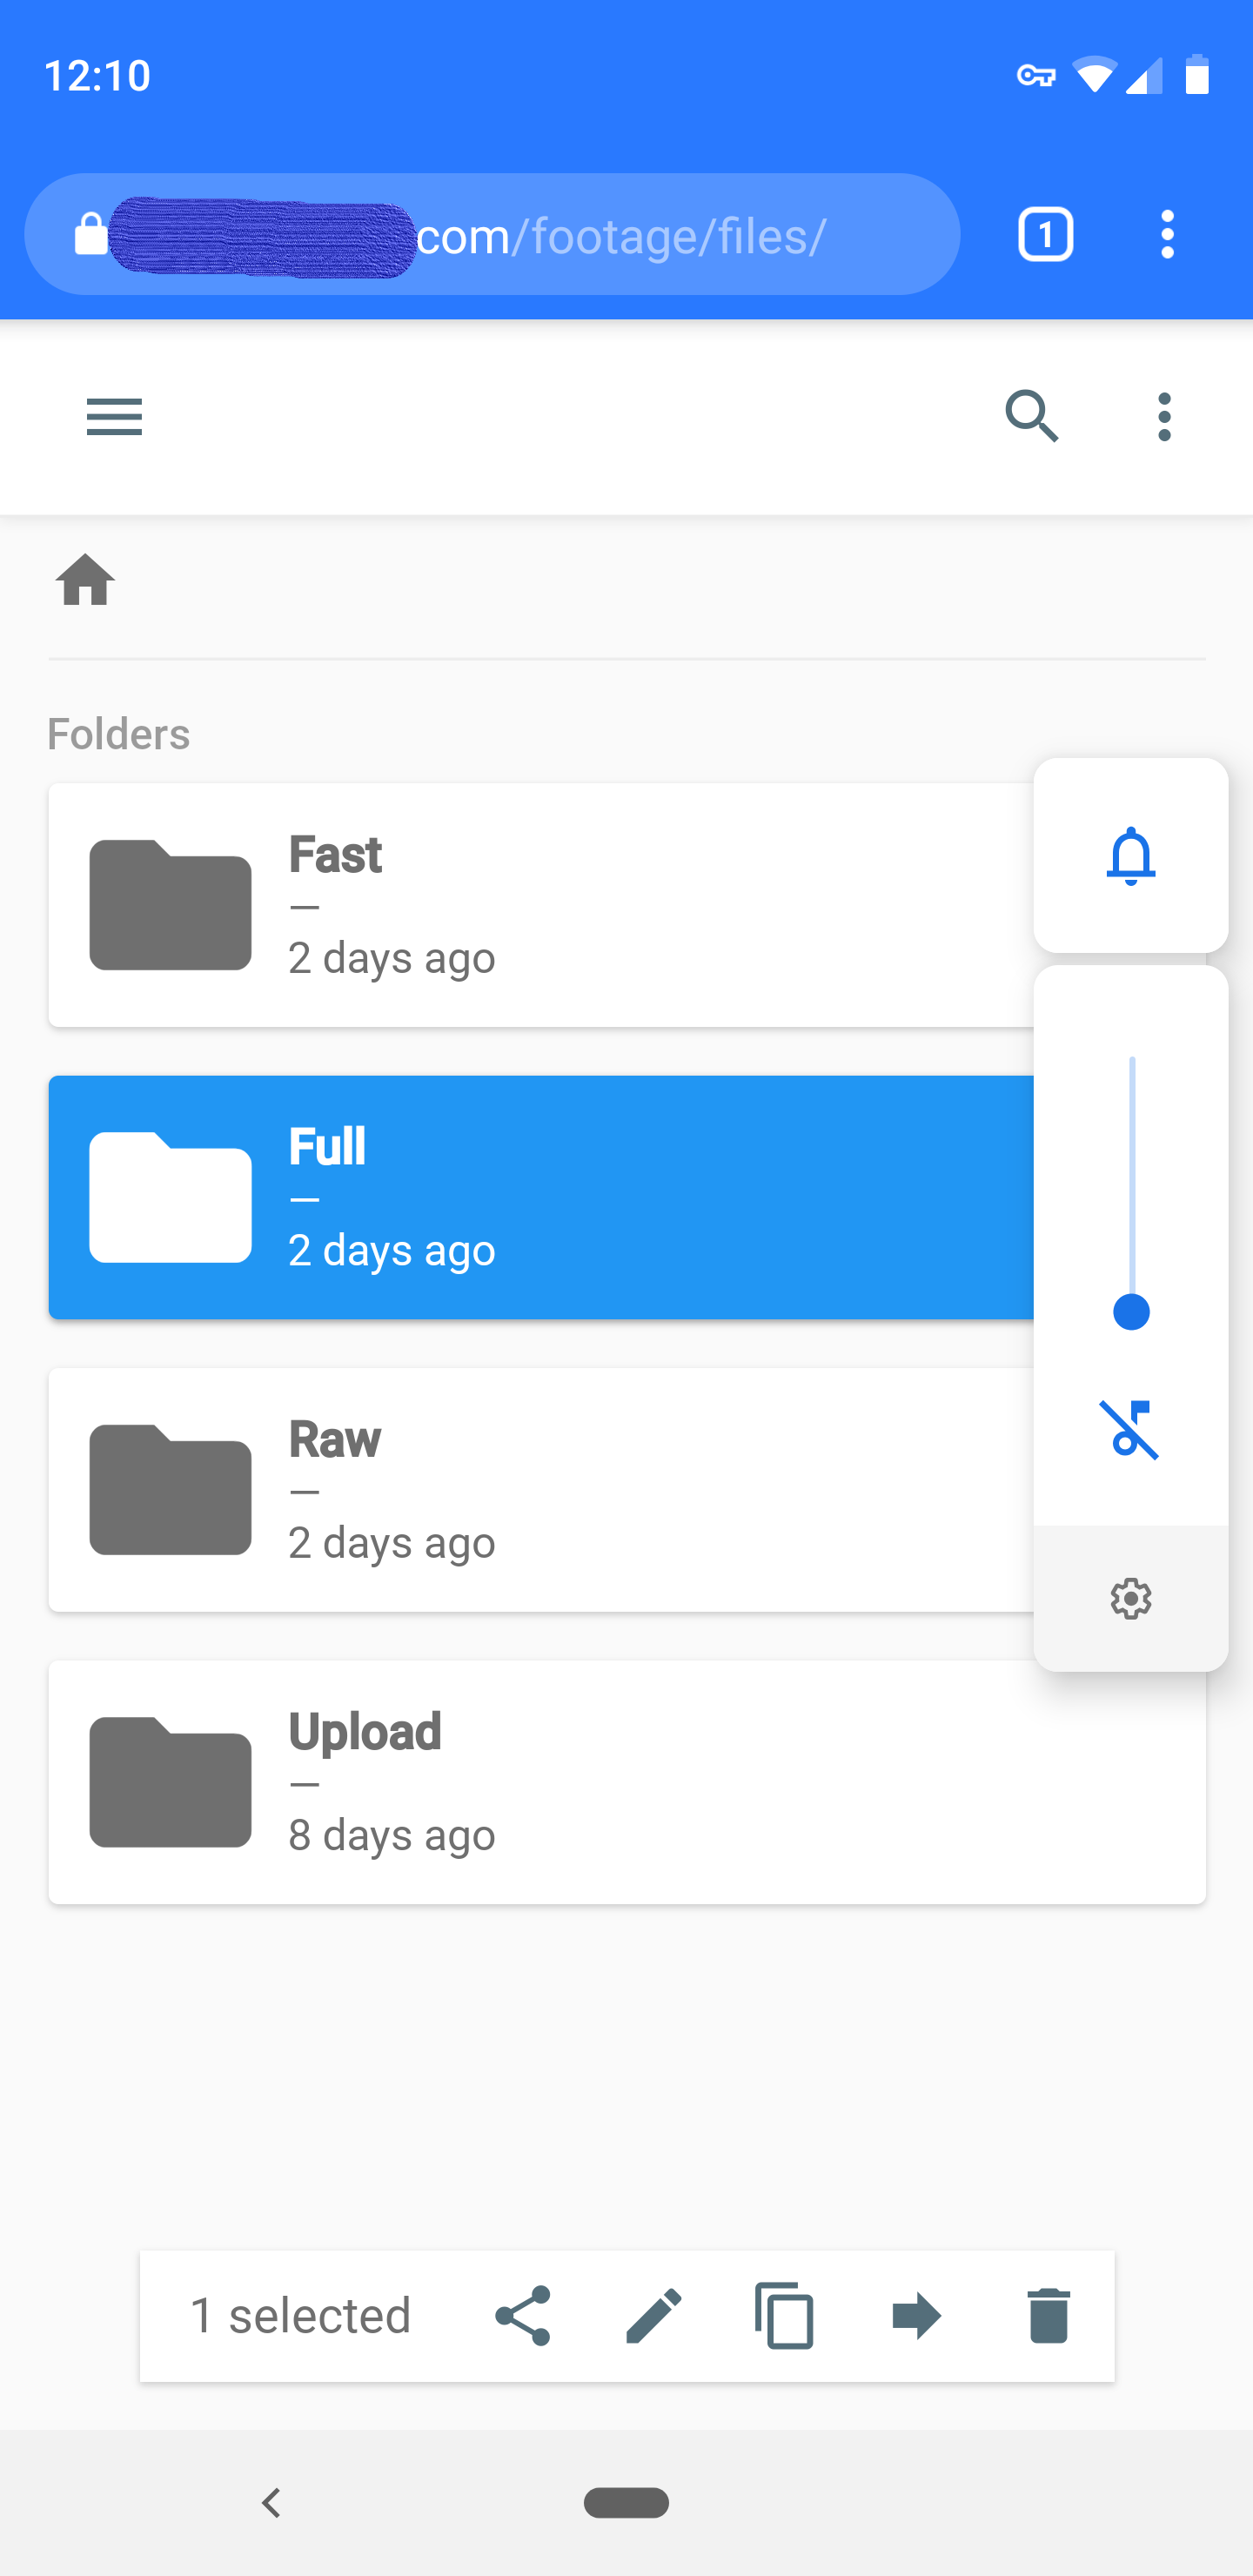The image size is (1253, 2576).
Task: Open the browser's three-dot overflow menu
Action: coord(1167,235)
